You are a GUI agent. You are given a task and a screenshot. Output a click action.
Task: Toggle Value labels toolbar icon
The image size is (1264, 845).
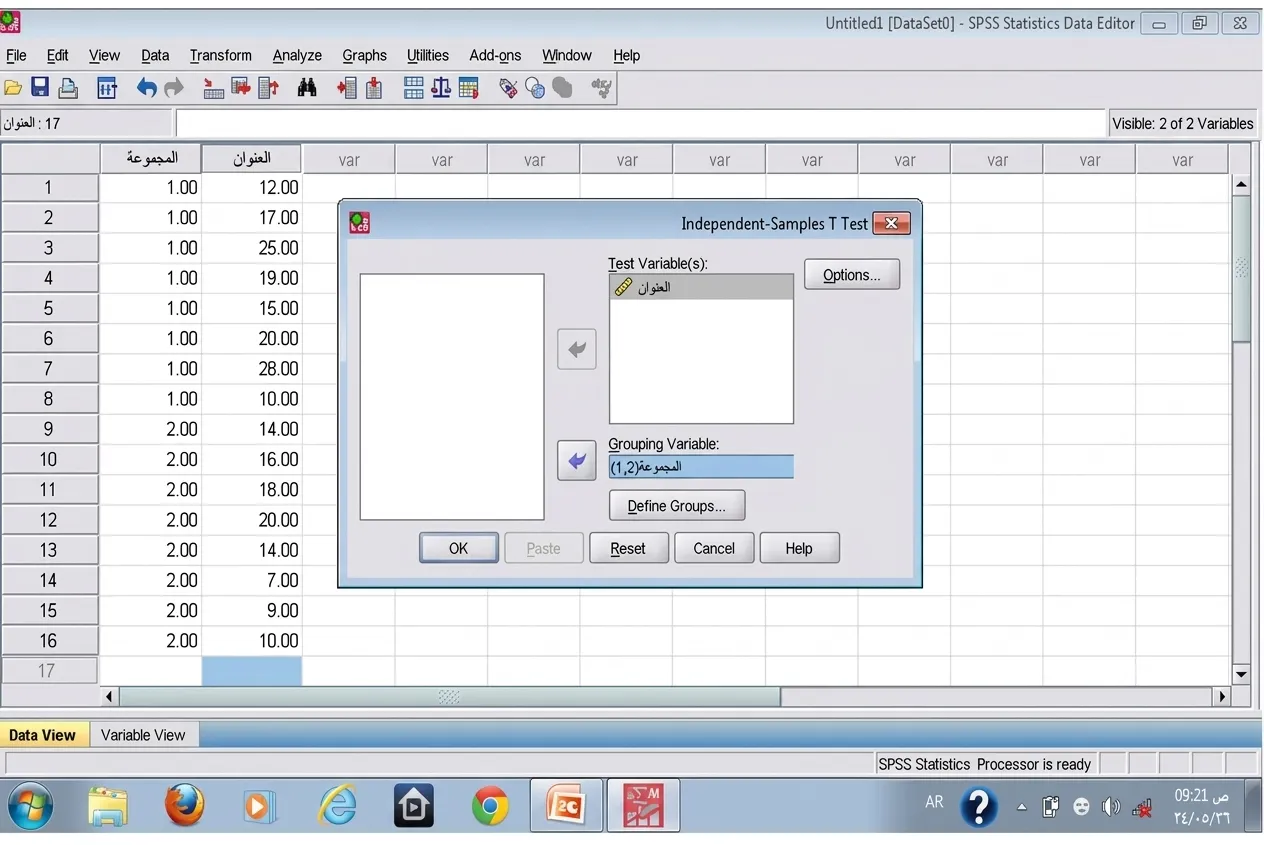[x=508, y=88]
